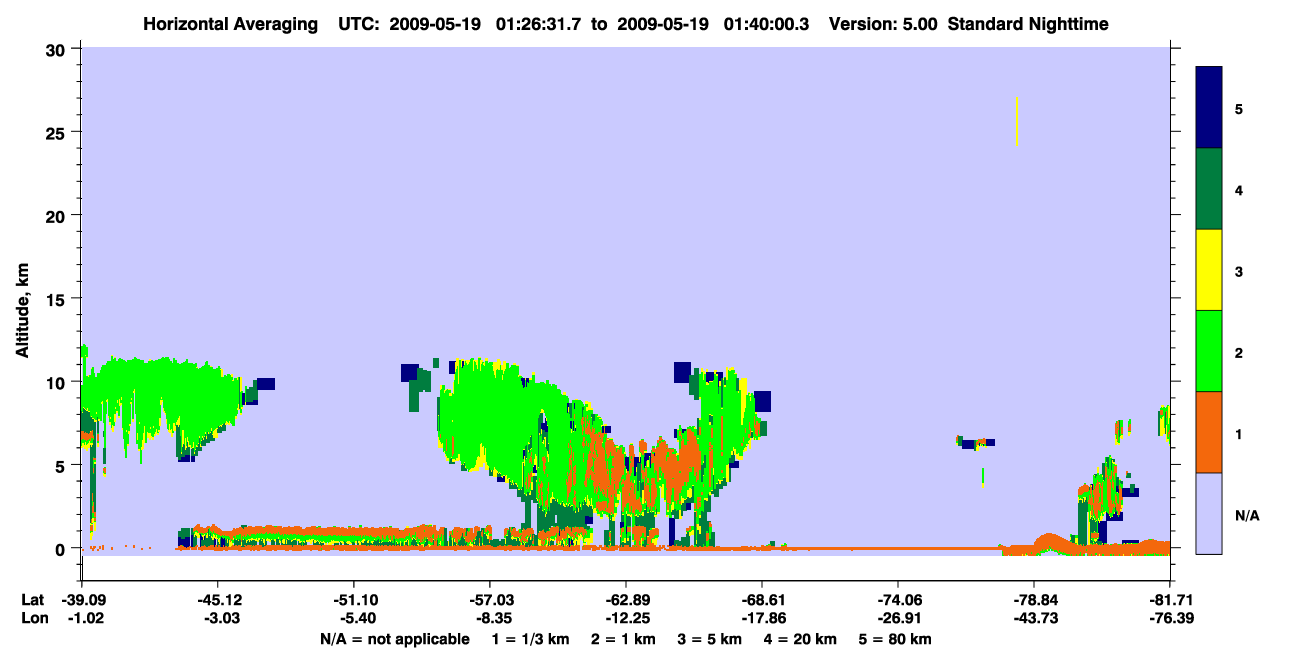Click the thin yellow vertical streak near 25 km
The height and width of the screenshot is (667, 1300).
[x=1017, y=122]
